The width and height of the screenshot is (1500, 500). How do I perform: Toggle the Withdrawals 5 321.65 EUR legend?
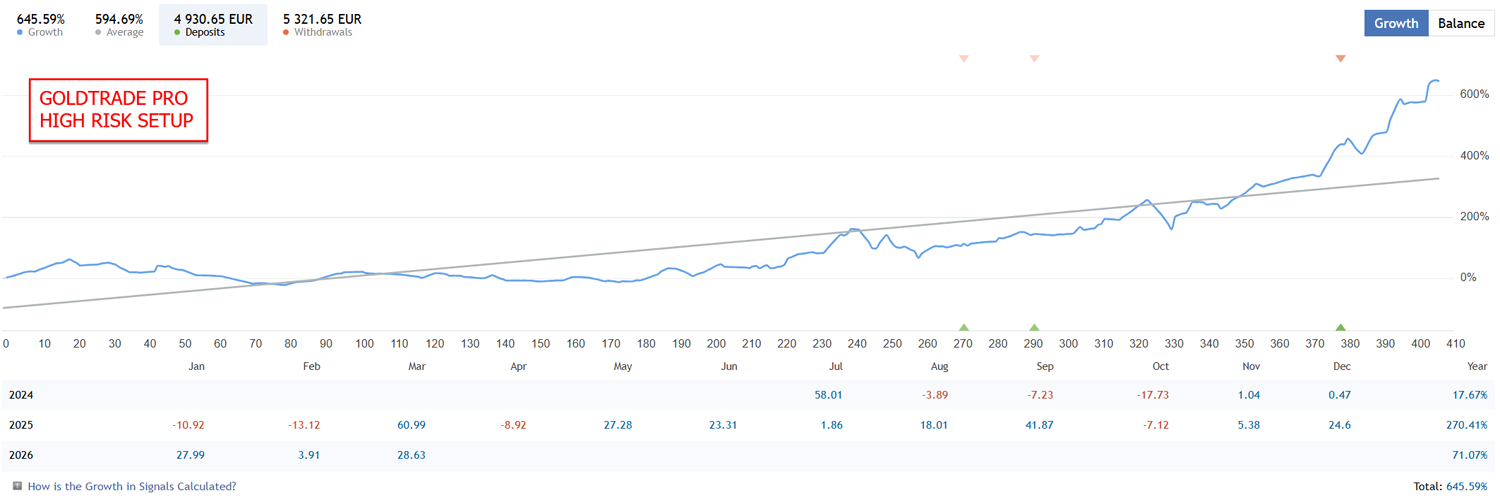[x=322, y=25]
